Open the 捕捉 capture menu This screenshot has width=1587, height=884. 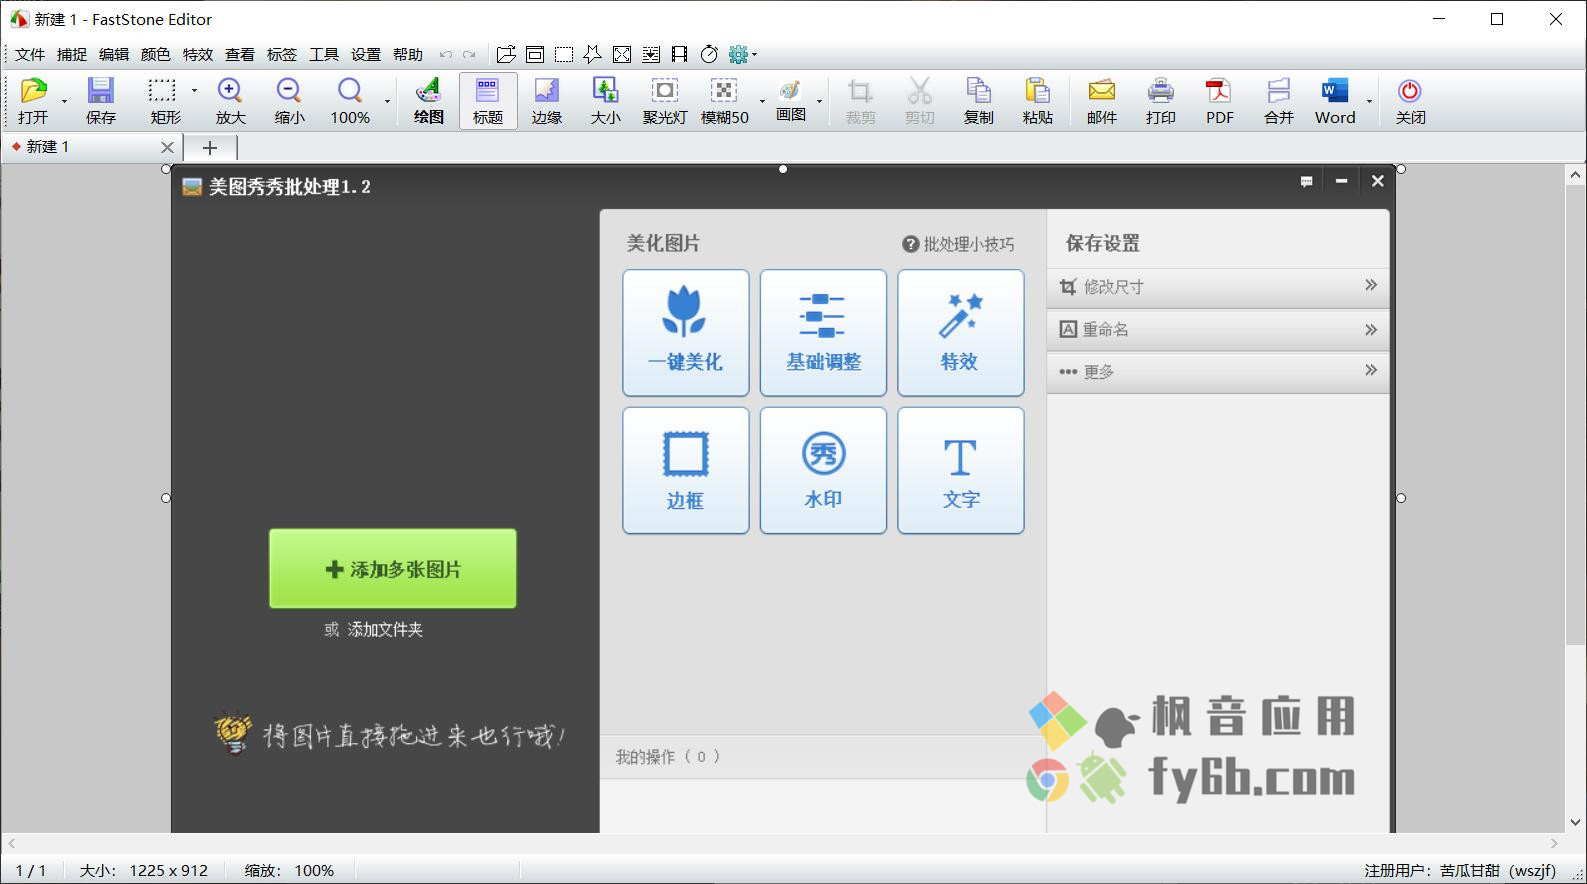(x=72, y=54)
